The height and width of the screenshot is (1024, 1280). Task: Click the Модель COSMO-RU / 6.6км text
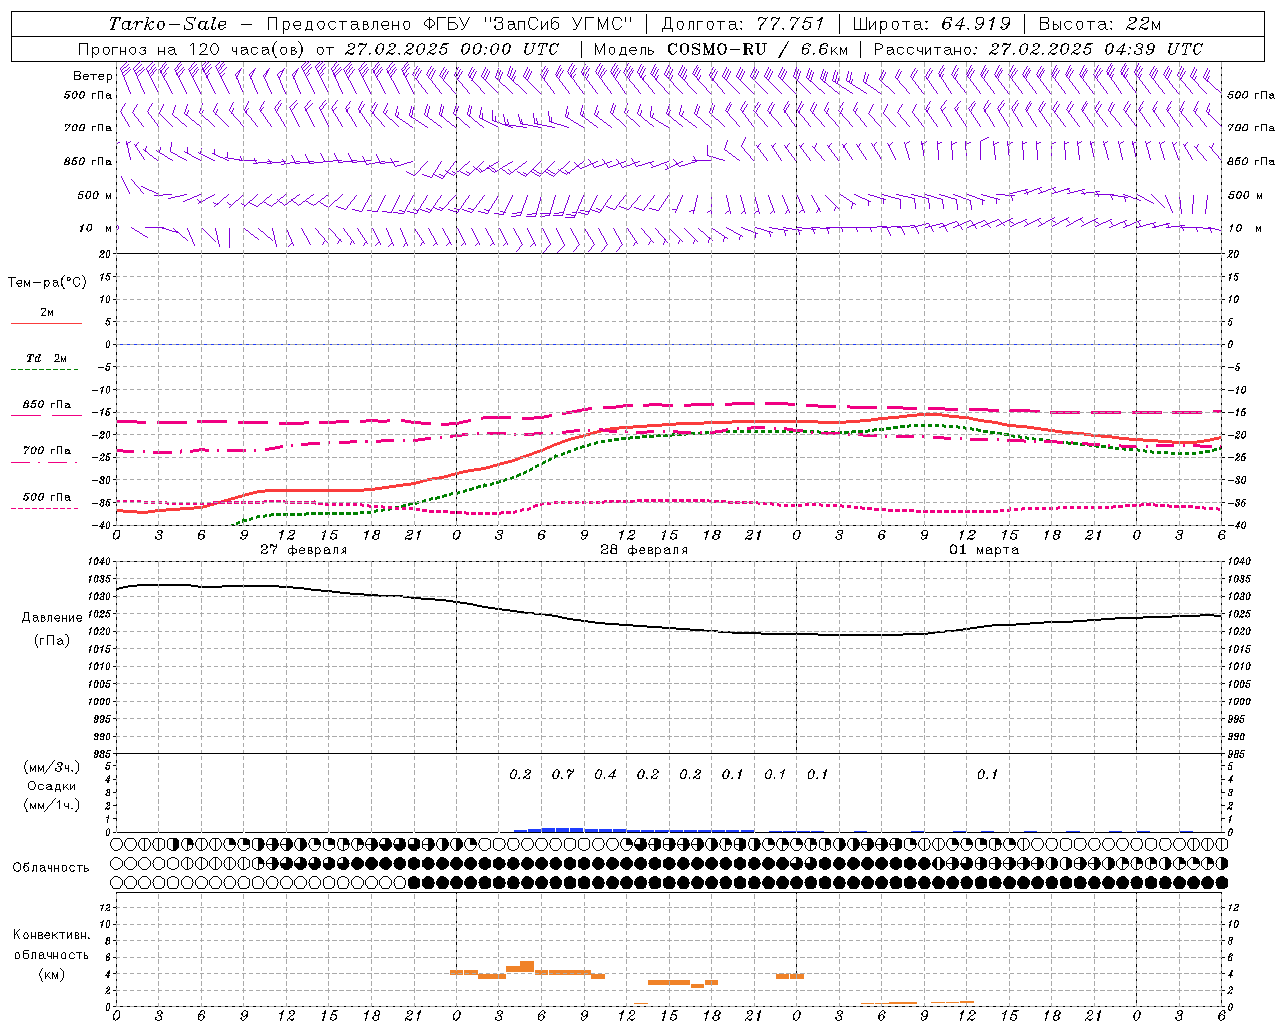pyautogui.click(x=721, y=49)
